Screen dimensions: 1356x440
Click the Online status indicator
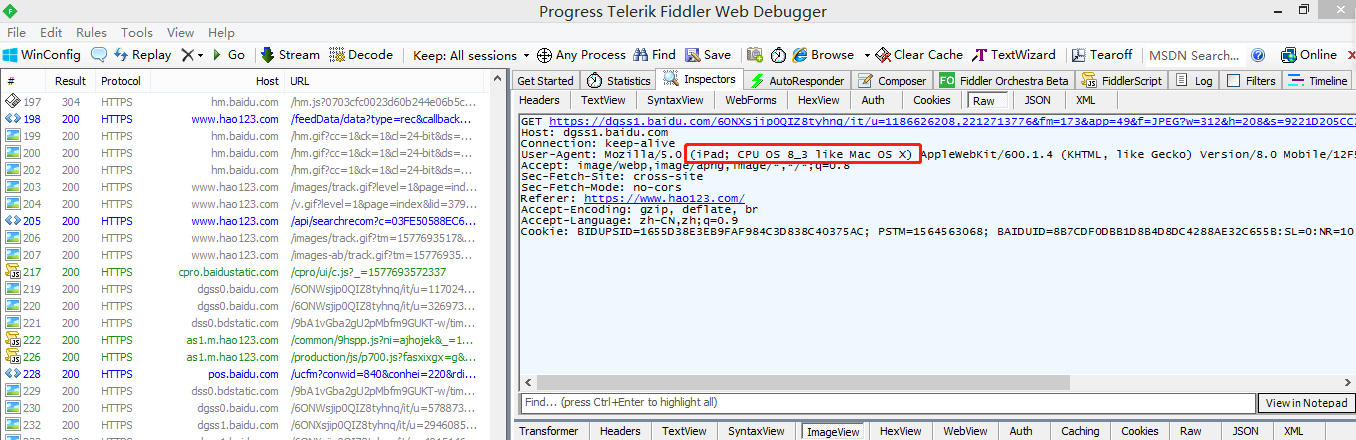click(x=1307, y=55)
